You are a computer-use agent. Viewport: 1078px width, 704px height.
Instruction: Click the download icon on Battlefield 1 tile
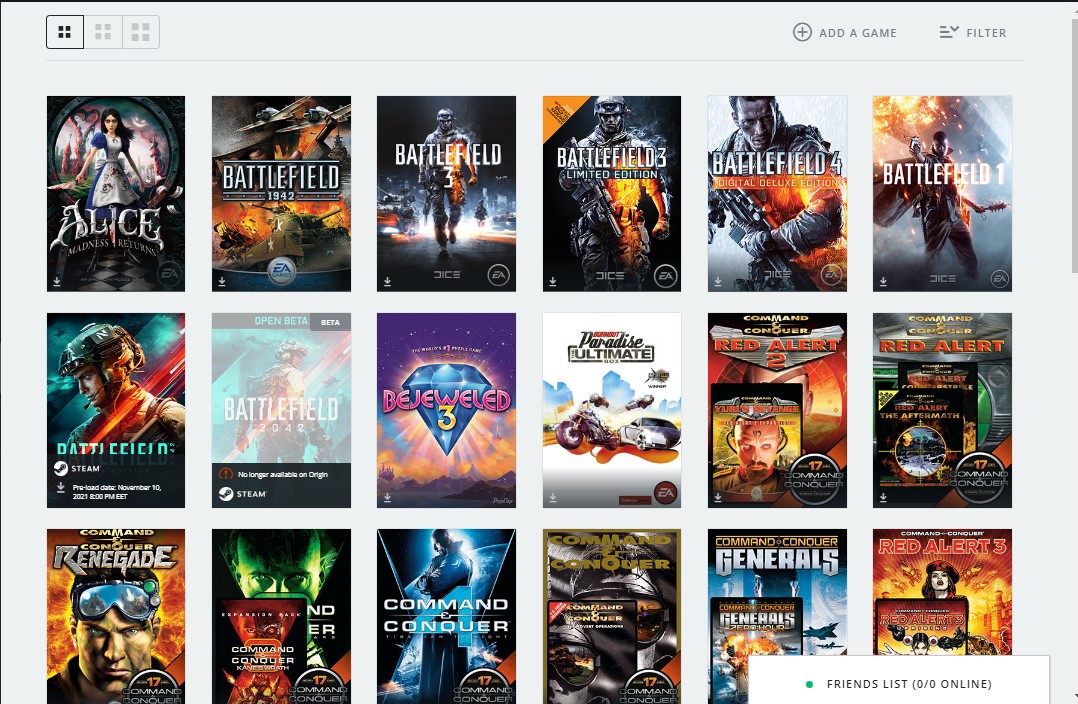[x=883, y=281]
